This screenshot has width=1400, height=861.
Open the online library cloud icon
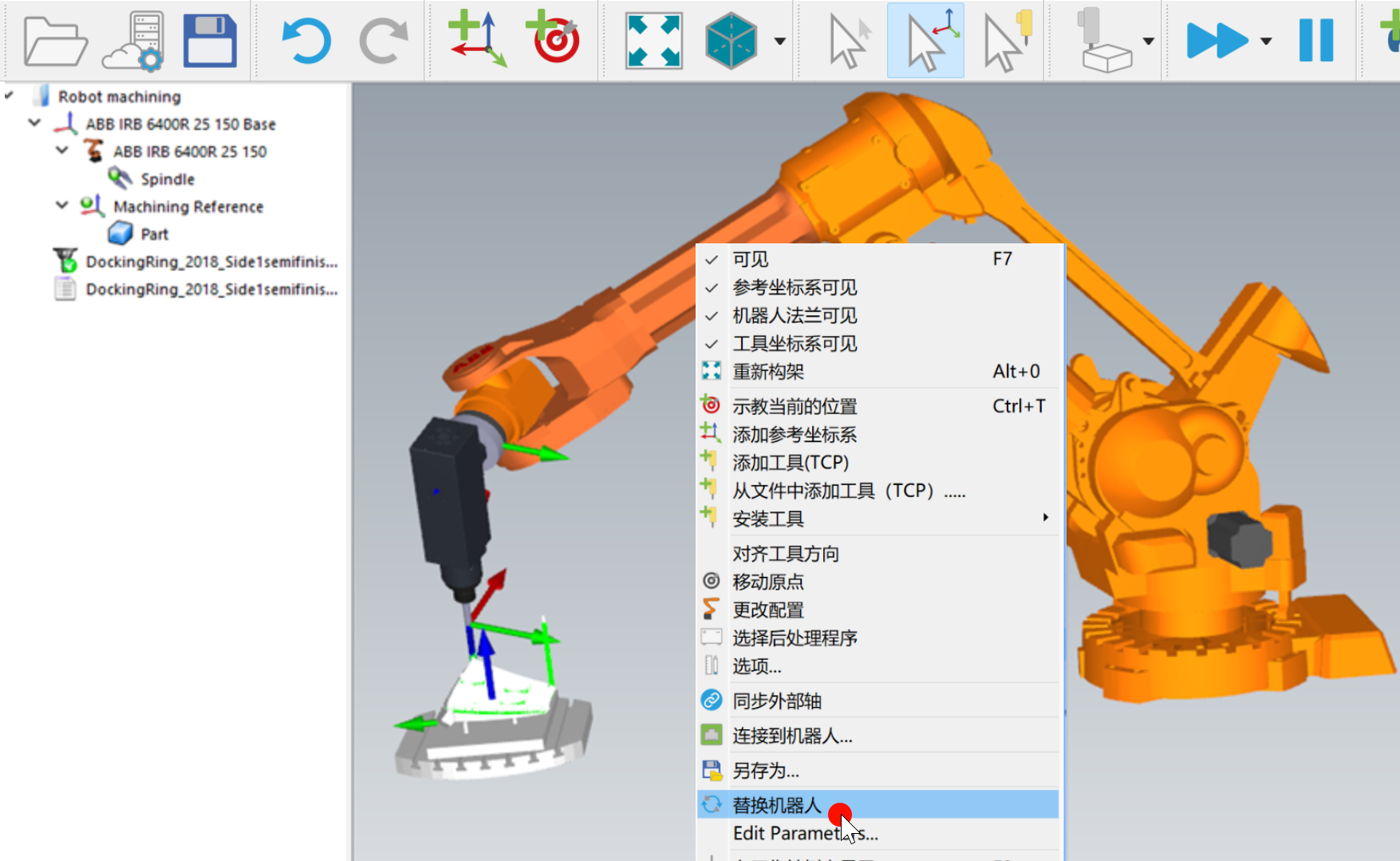tap(133, 40)
